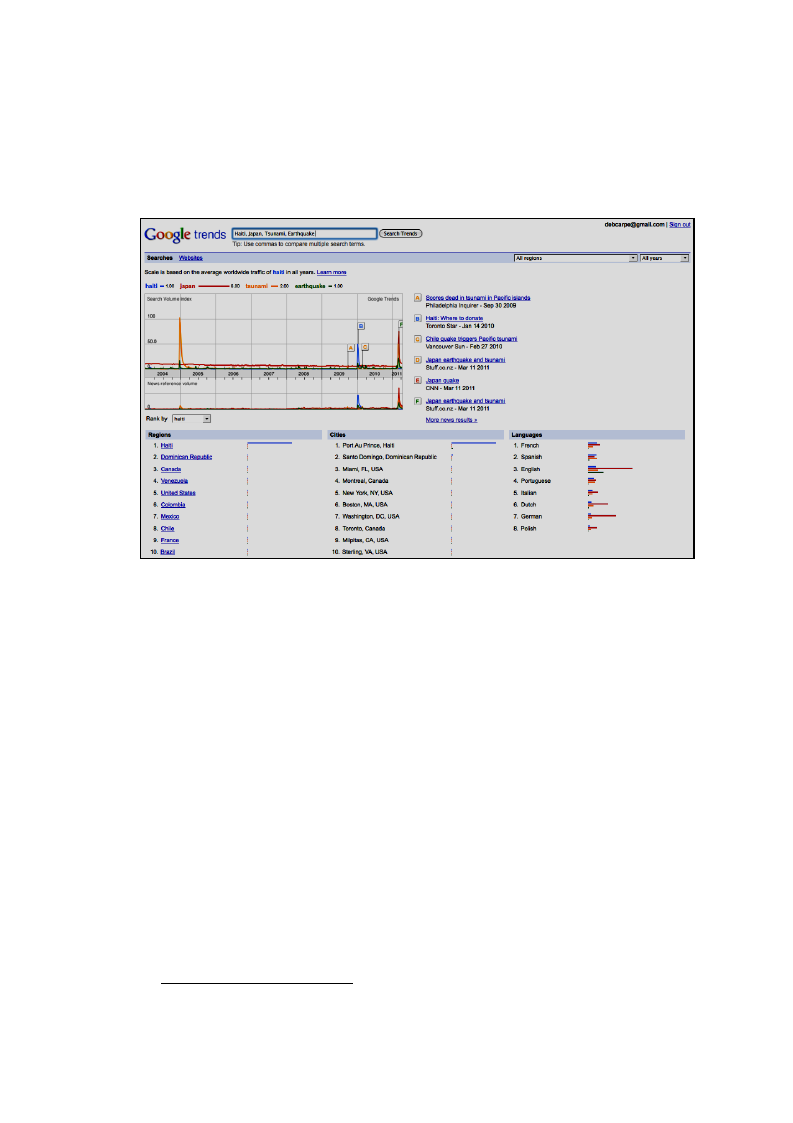The height and width of the screenshot is (1123, 793).
Task: Open Japan earthquake and tsunami link beside F badge
Action: pos(465,401)
